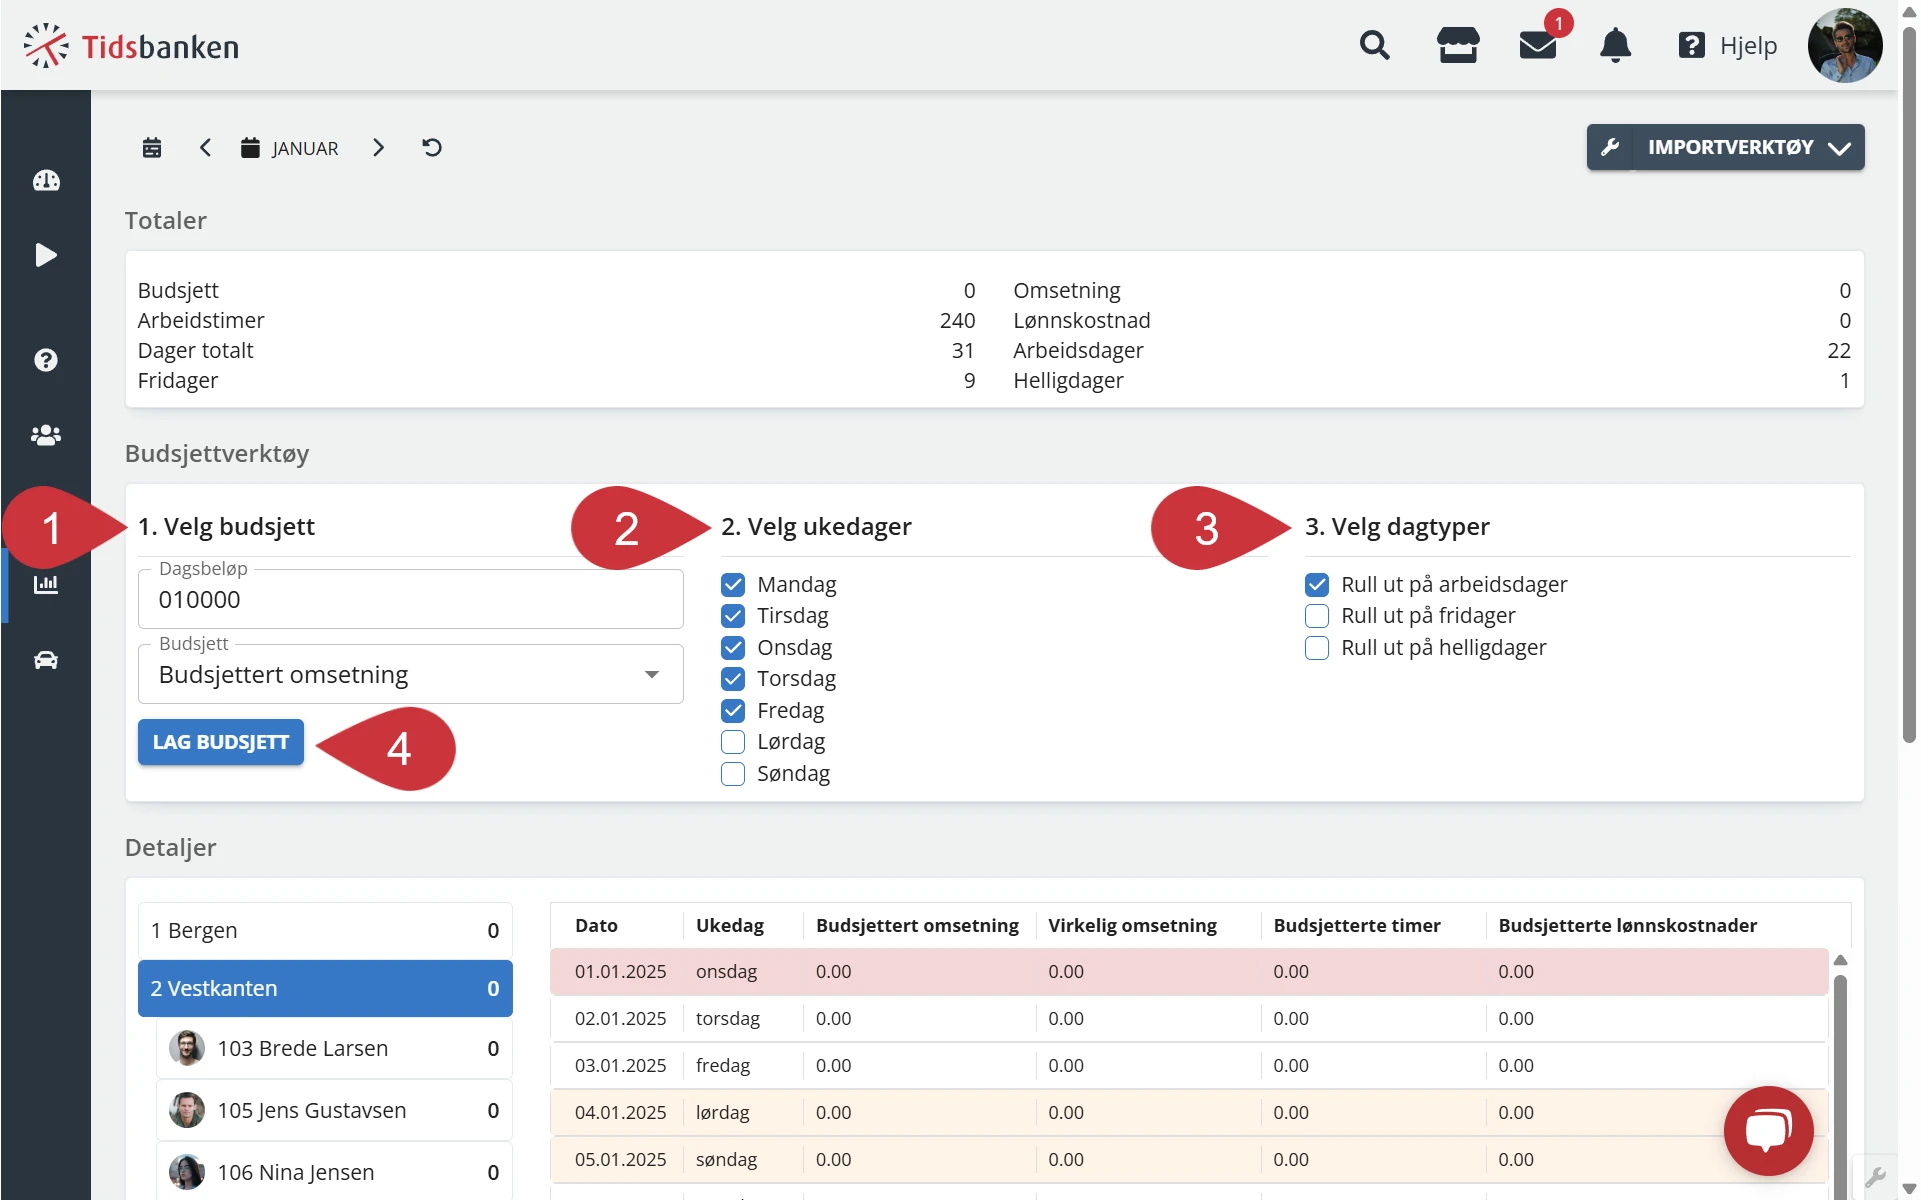Select the 01.01.2025 onsdag row
Screen dimensions: 1921x1200
pos(1189,971)
